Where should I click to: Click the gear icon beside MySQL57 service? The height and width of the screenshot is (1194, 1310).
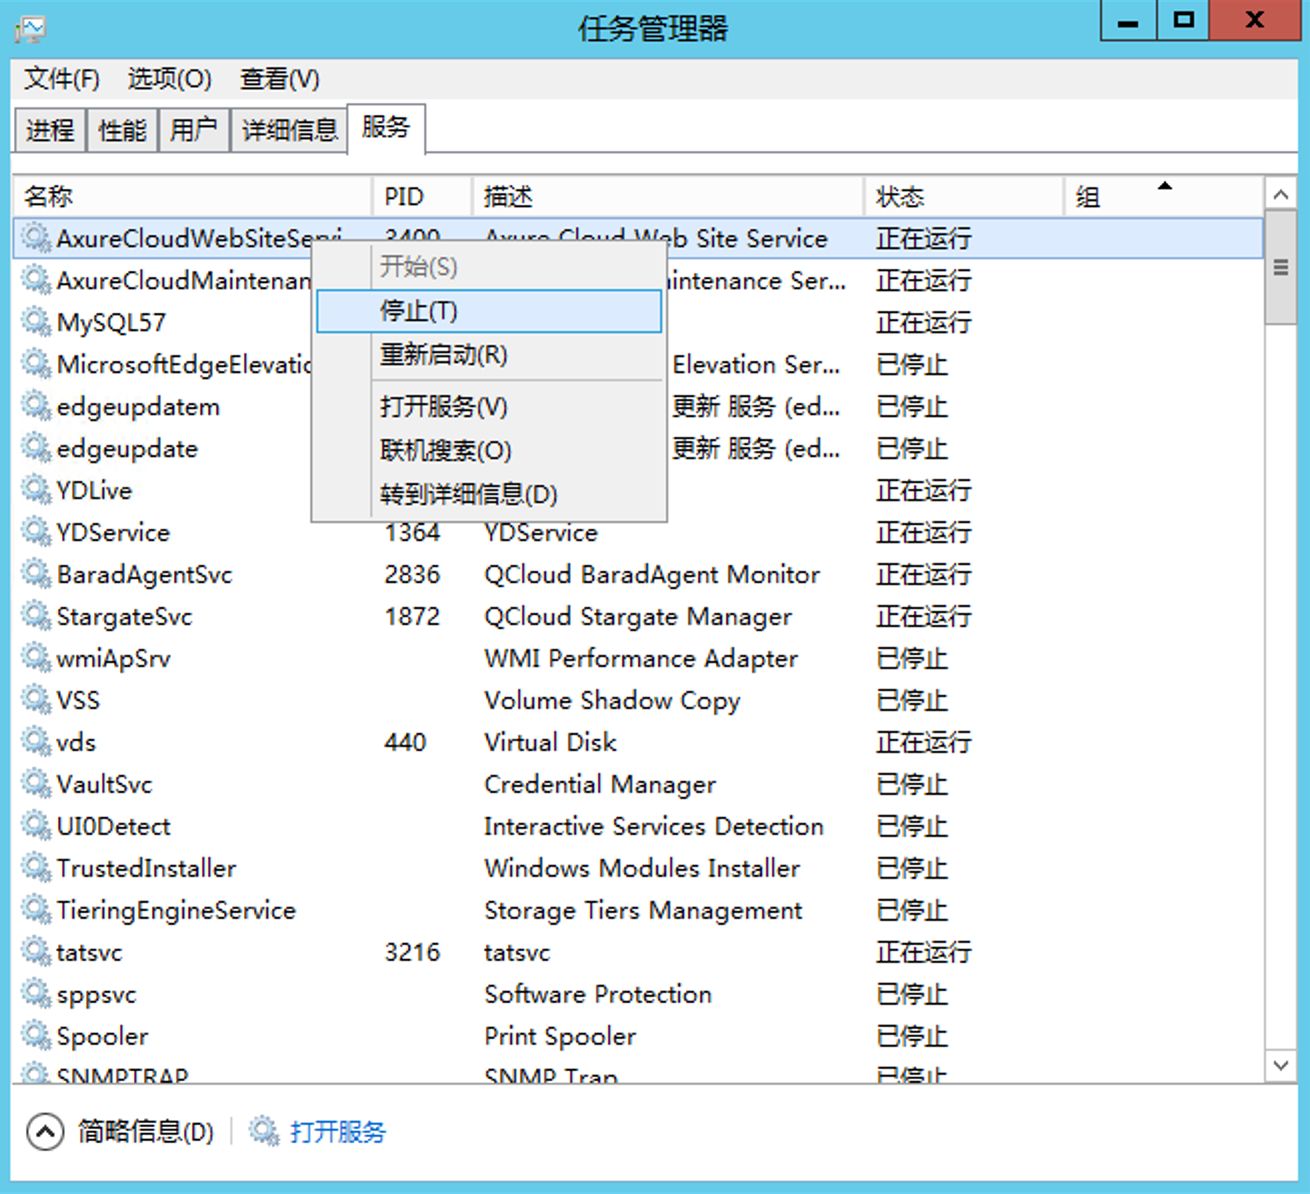pyautogui.click(x=36, y=322)
